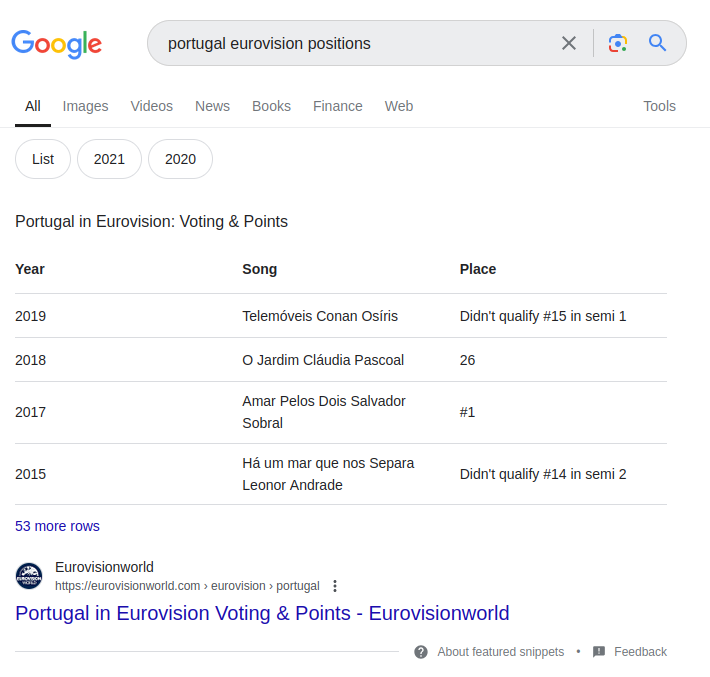The width and height of the screenshot is (710, 677).
Task: Open Portugal in Eurovision Voting & Points link
Action: (262, 613)
